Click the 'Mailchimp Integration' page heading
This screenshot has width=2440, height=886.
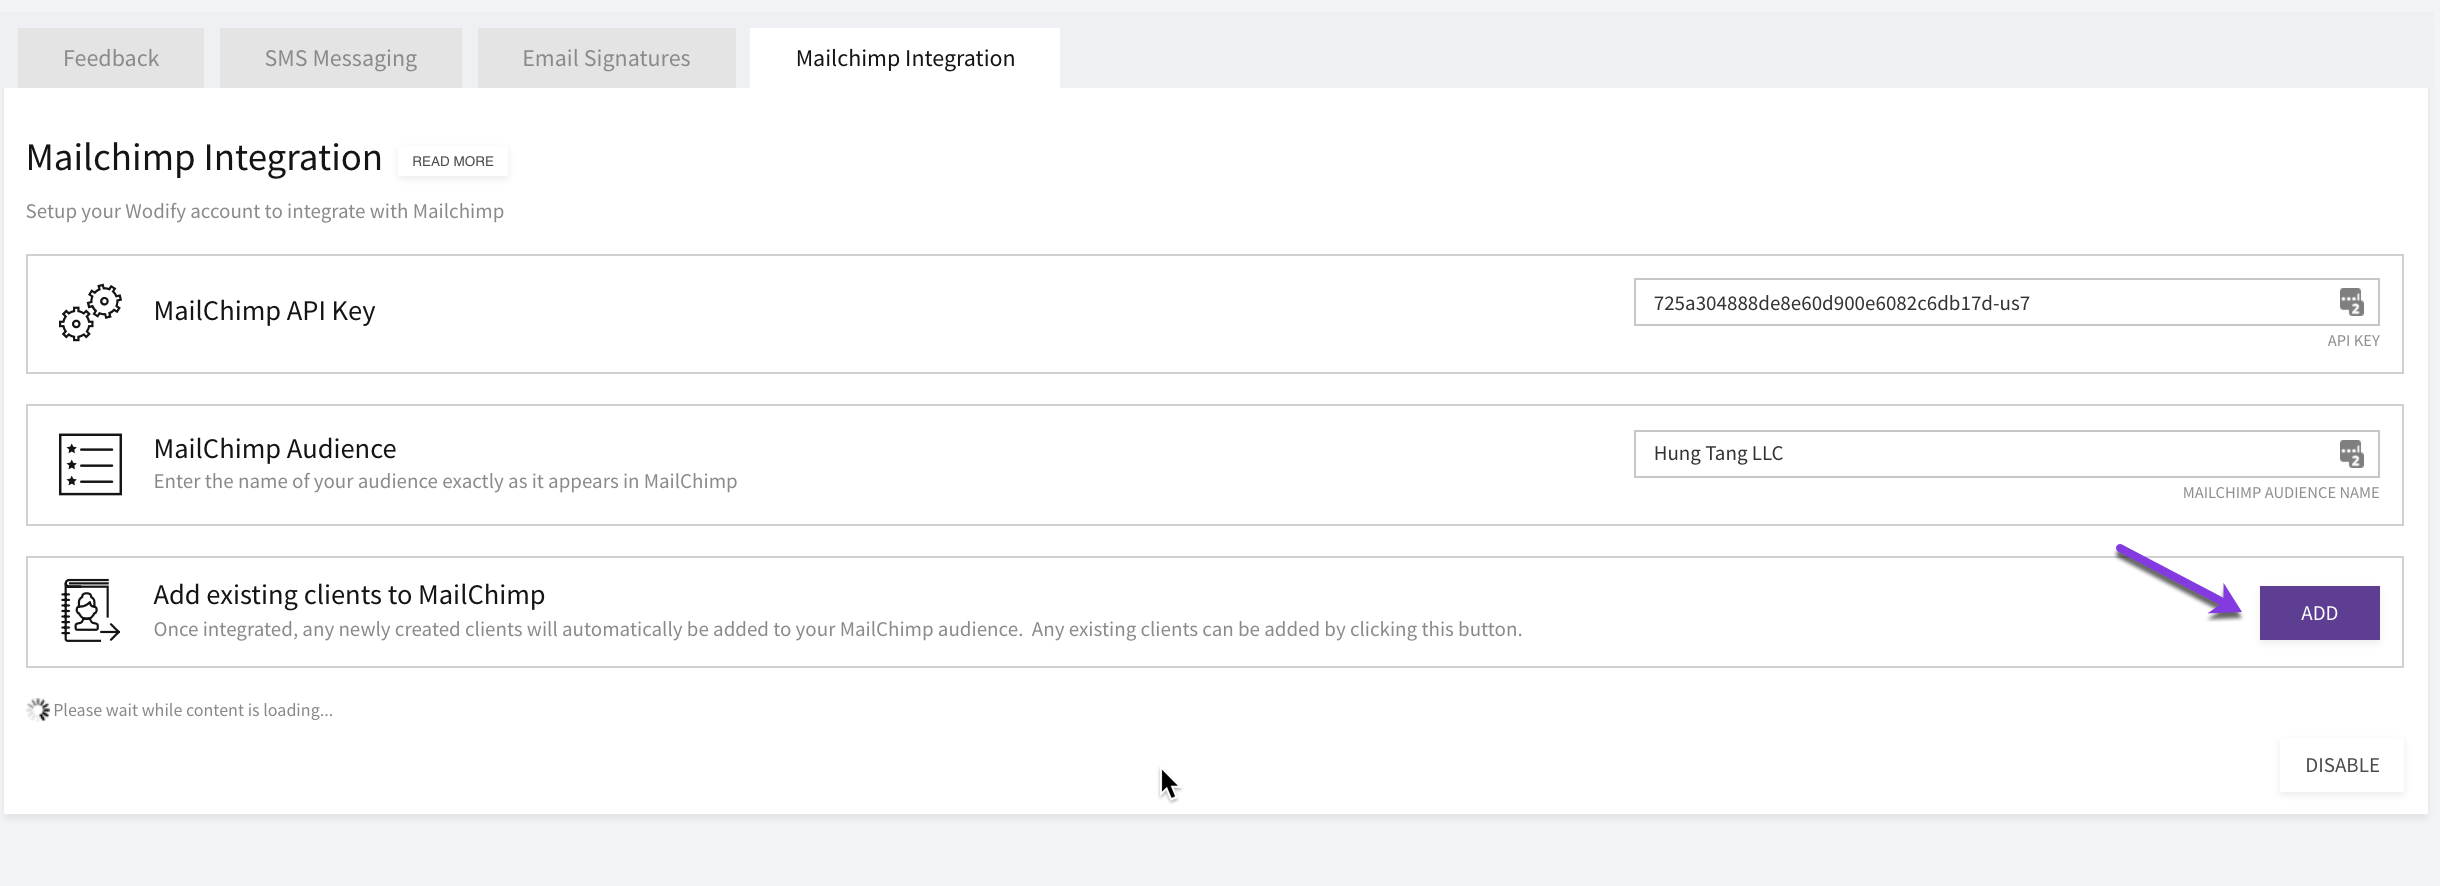(x=204, y=158)
